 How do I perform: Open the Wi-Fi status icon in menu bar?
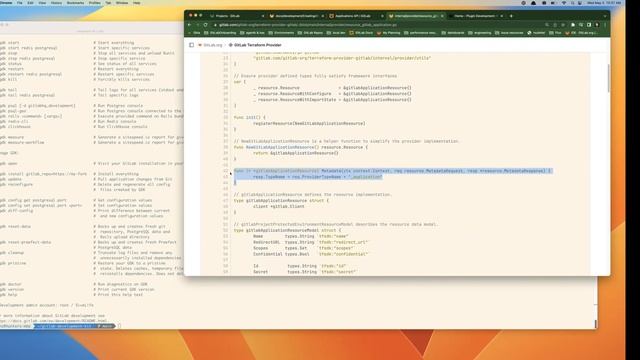(564, 3)
